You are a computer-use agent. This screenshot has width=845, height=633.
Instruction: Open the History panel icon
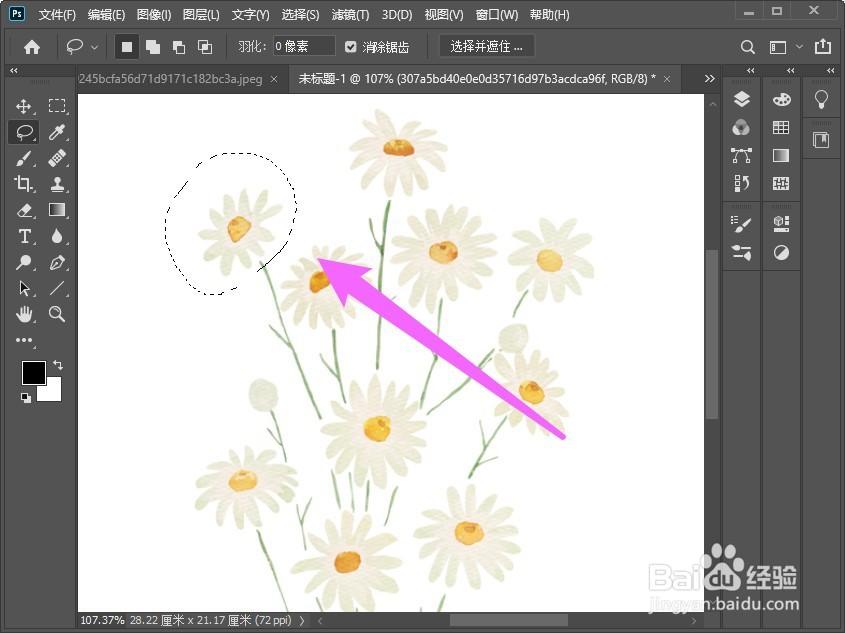[x=742, y=184]
